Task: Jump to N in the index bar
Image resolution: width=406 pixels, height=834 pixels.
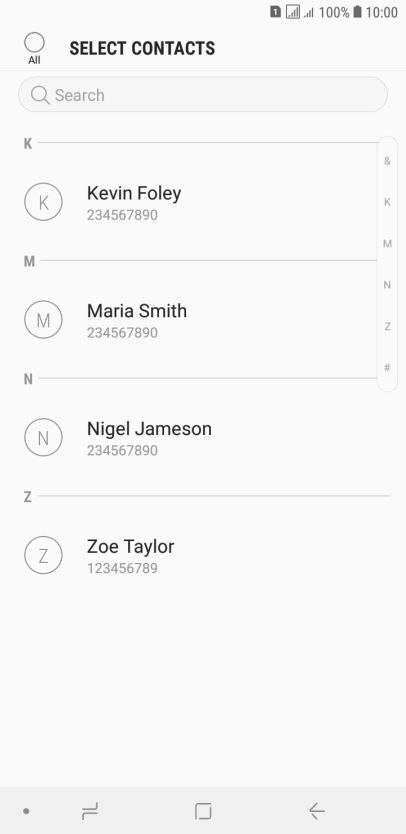Action: tap(387, 285)
